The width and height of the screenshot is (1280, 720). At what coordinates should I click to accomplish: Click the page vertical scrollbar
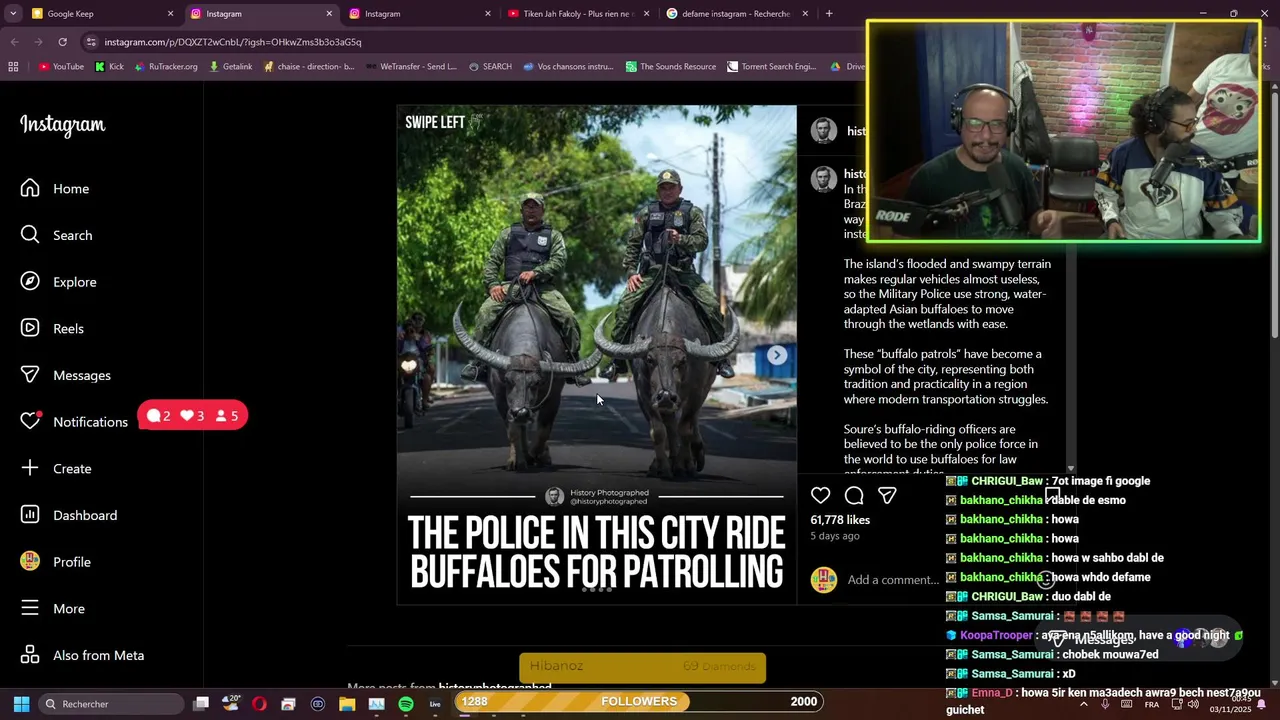[x=1274, y=215]
